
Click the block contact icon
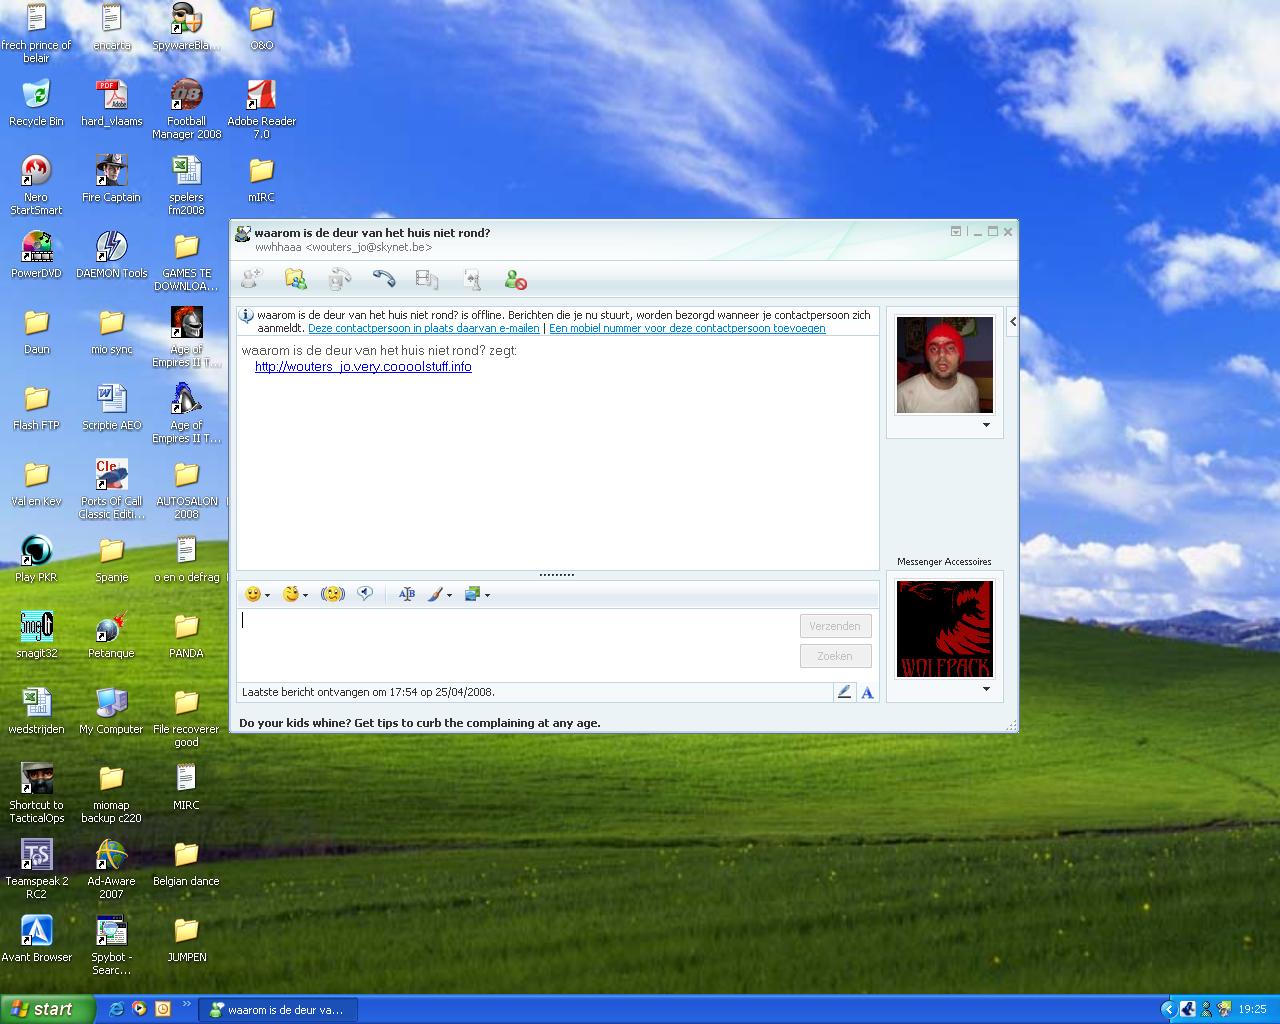point(515,280)
